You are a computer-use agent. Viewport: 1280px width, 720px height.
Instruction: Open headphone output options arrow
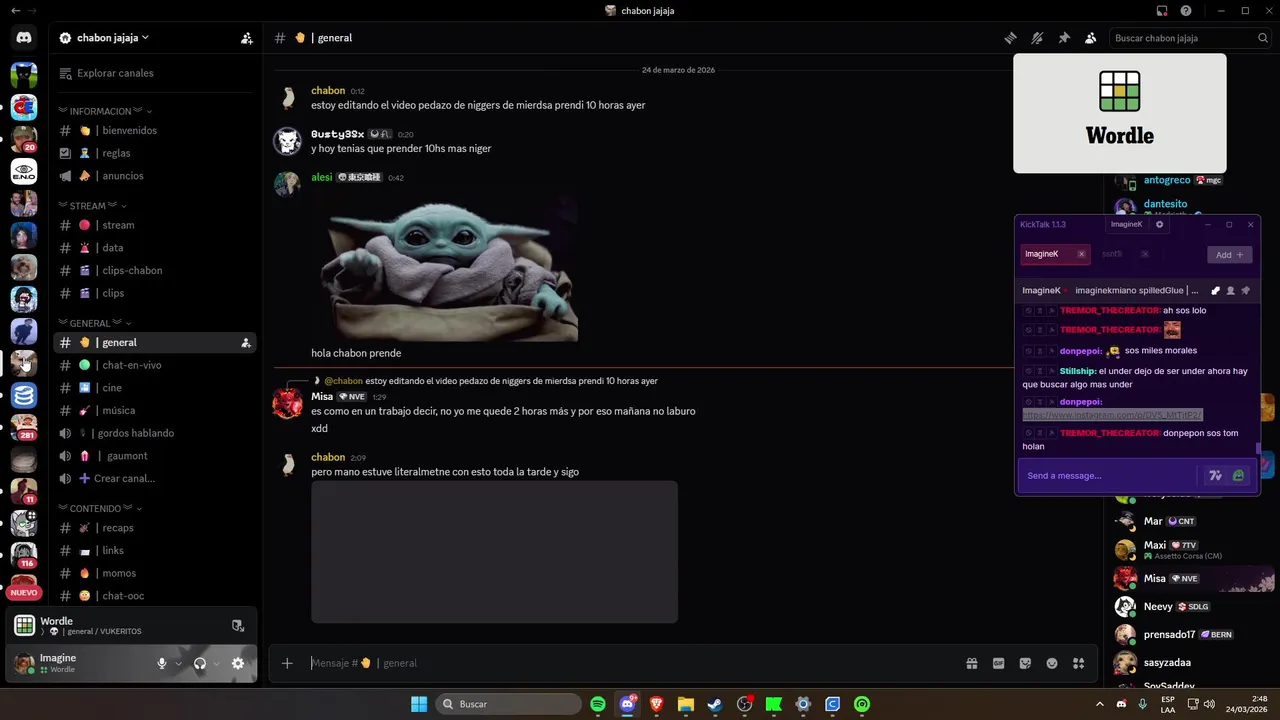216,664
